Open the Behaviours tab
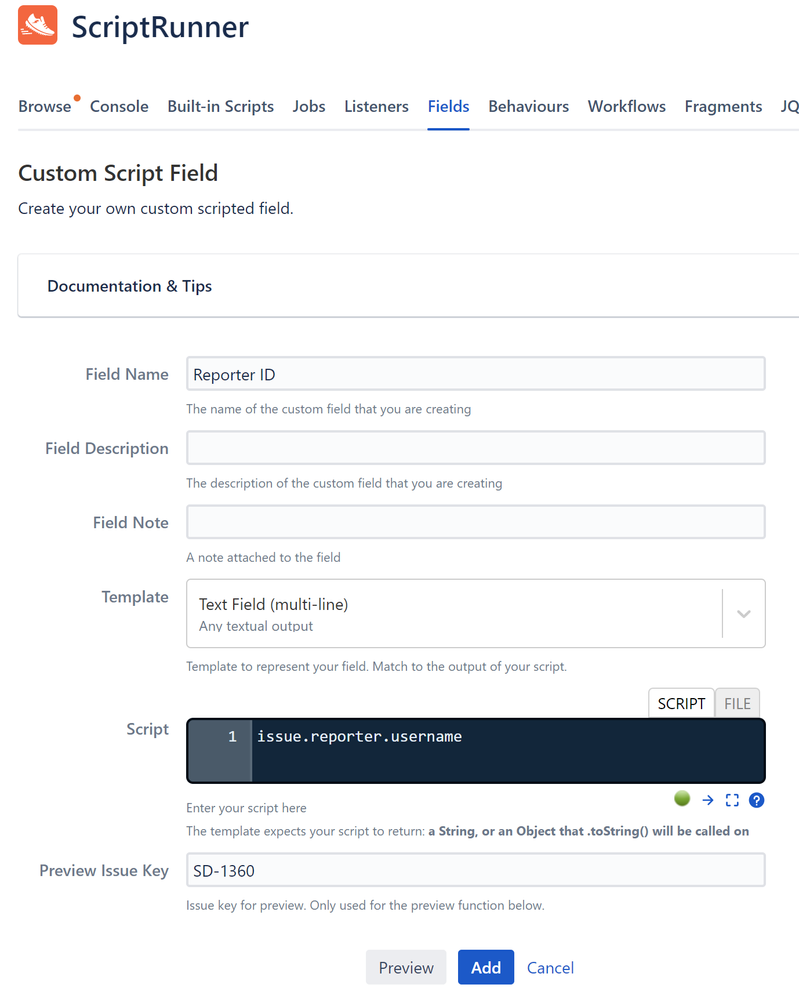 click(x=529, y=106)
